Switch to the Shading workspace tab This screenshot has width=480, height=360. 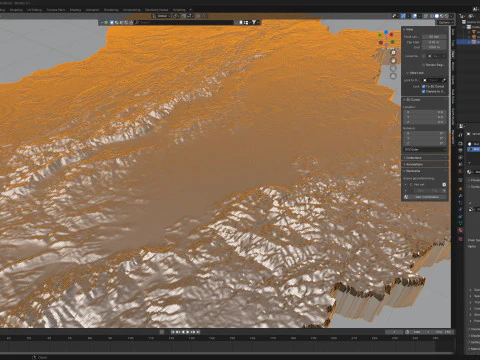75,10
